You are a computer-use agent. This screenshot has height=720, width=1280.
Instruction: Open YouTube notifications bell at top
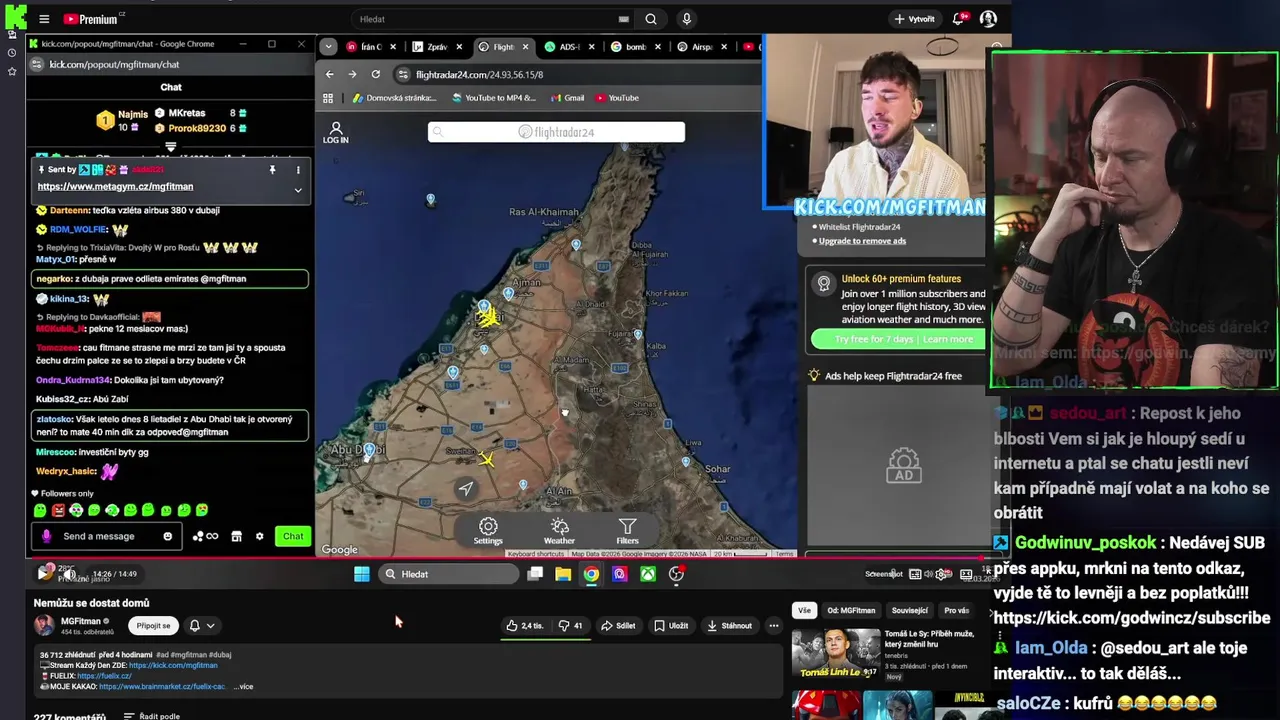pyautogui.click(x=959, y=19)
